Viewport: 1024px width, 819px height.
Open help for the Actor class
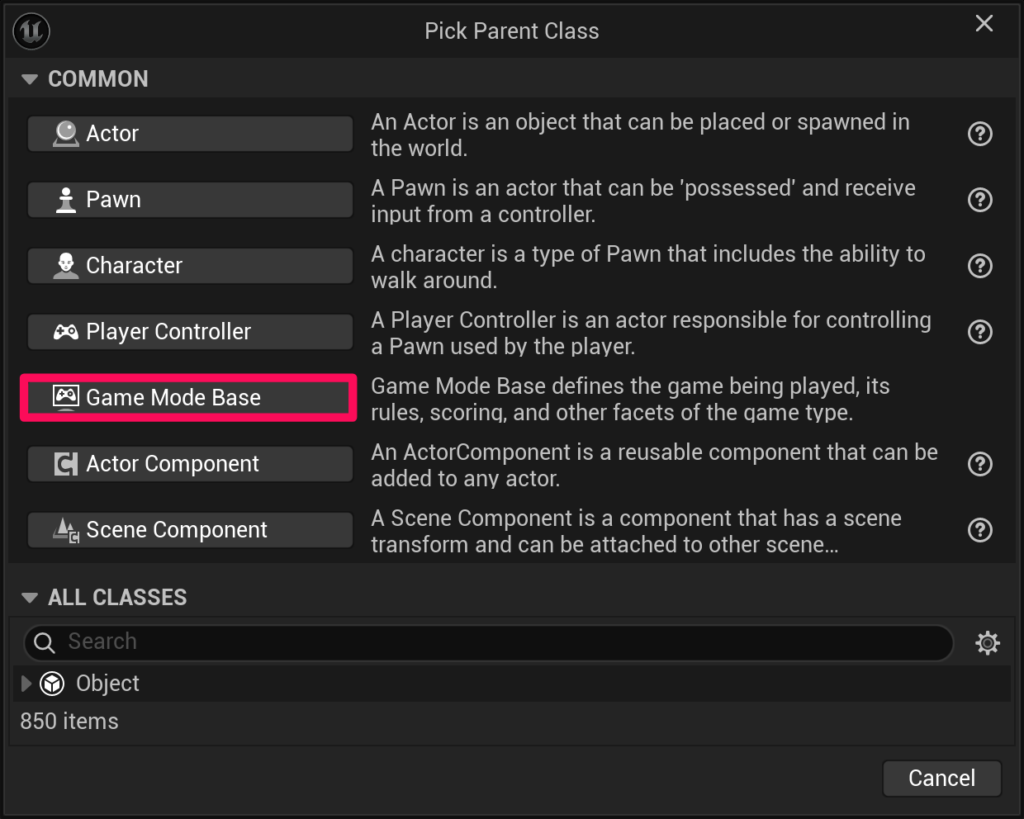click(x=980, y=134)
